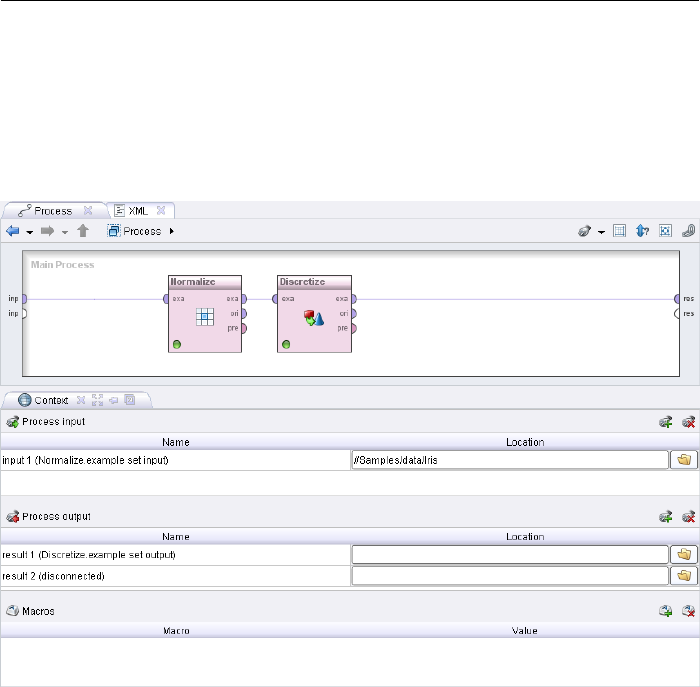This screenshot has height=687, width=700.
Task: Close the XML tab
Action: tap(161, 210)
